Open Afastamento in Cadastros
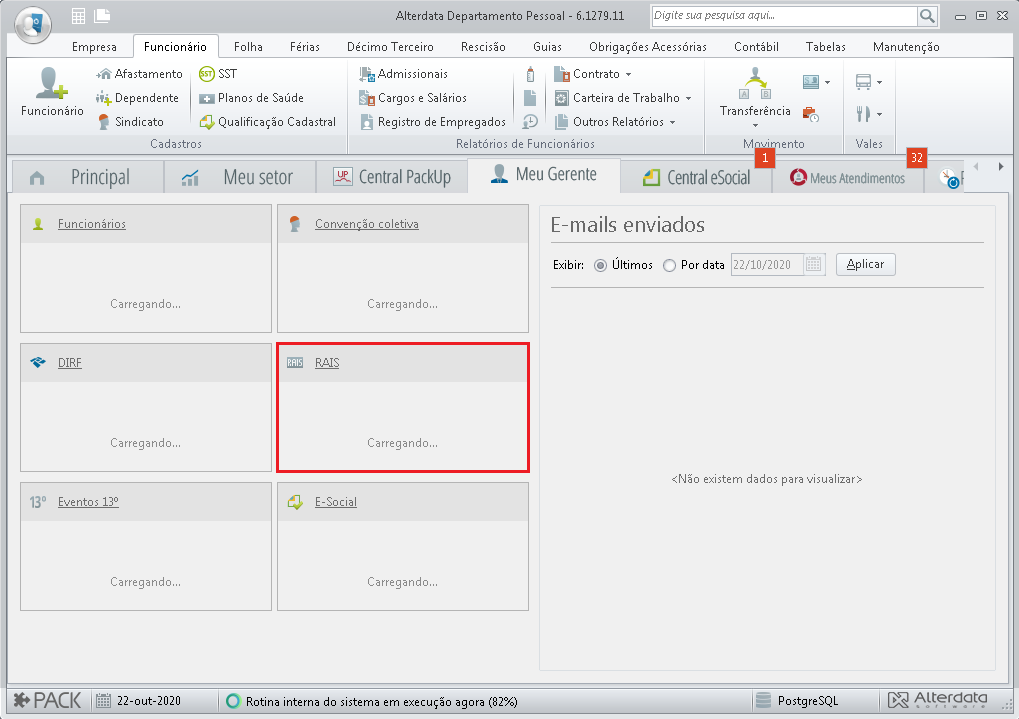The height and width of the screenshot is (719, 1019). (x=139, y=74)
